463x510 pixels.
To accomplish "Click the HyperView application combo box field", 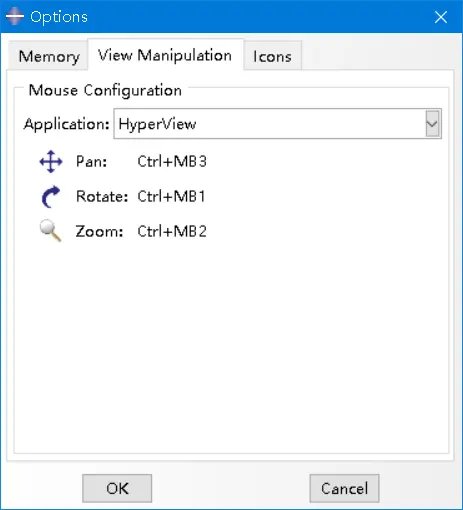I will [x=277, y=124].
